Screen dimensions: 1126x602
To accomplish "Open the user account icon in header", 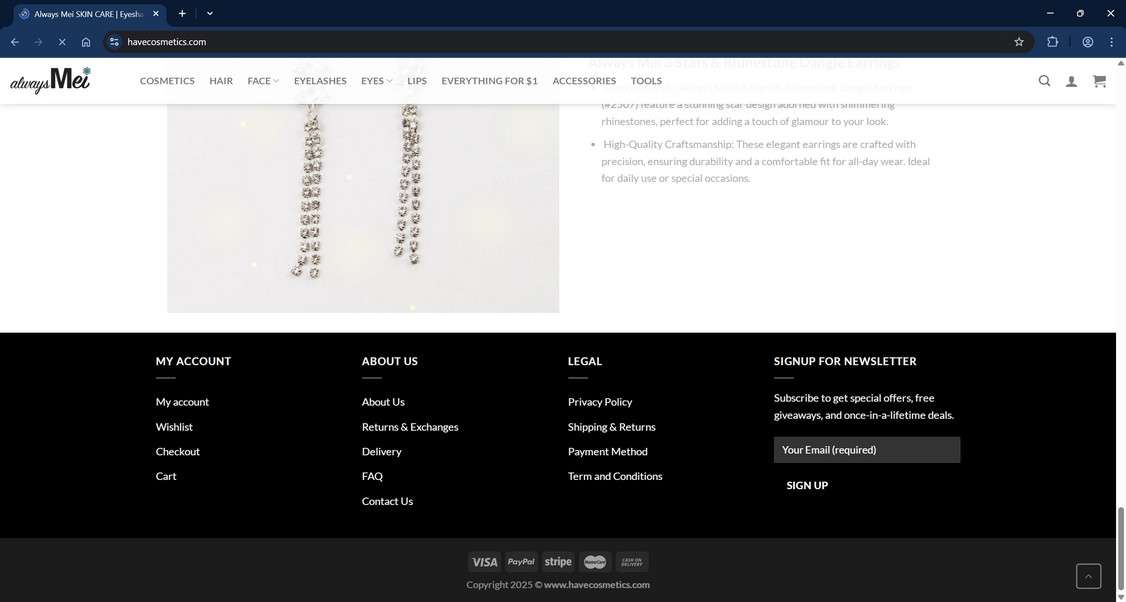I will point(1071,81).
